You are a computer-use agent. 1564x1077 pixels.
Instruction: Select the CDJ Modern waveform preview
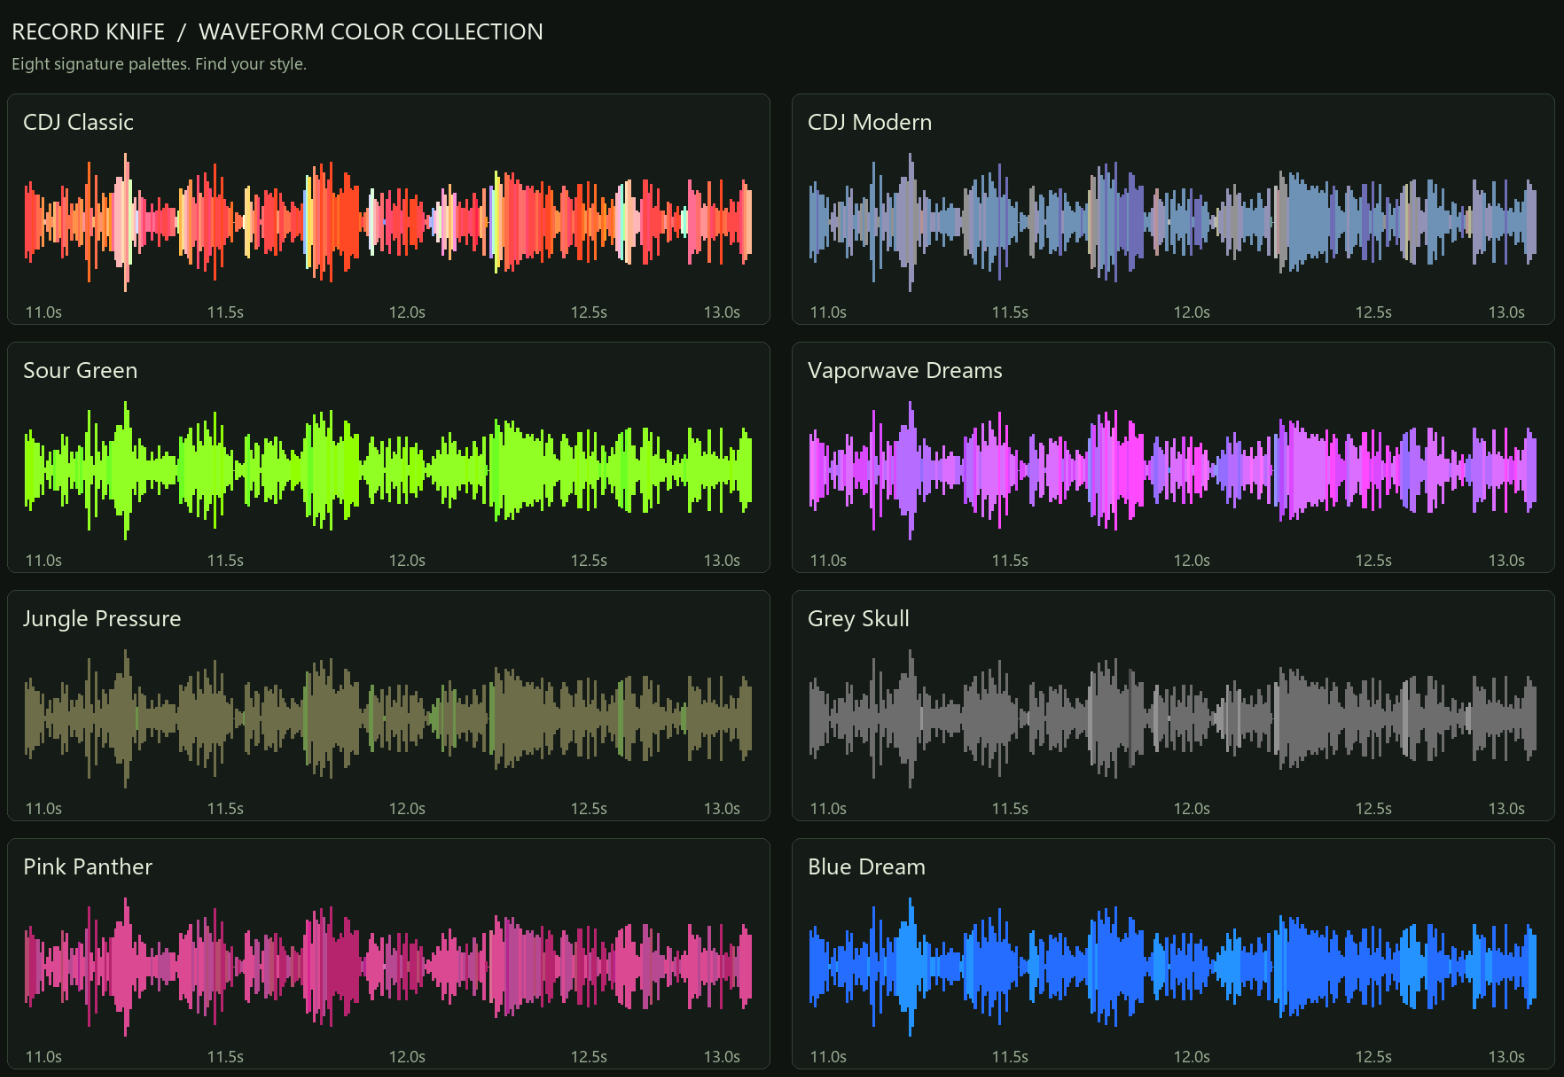[1173, 222]
